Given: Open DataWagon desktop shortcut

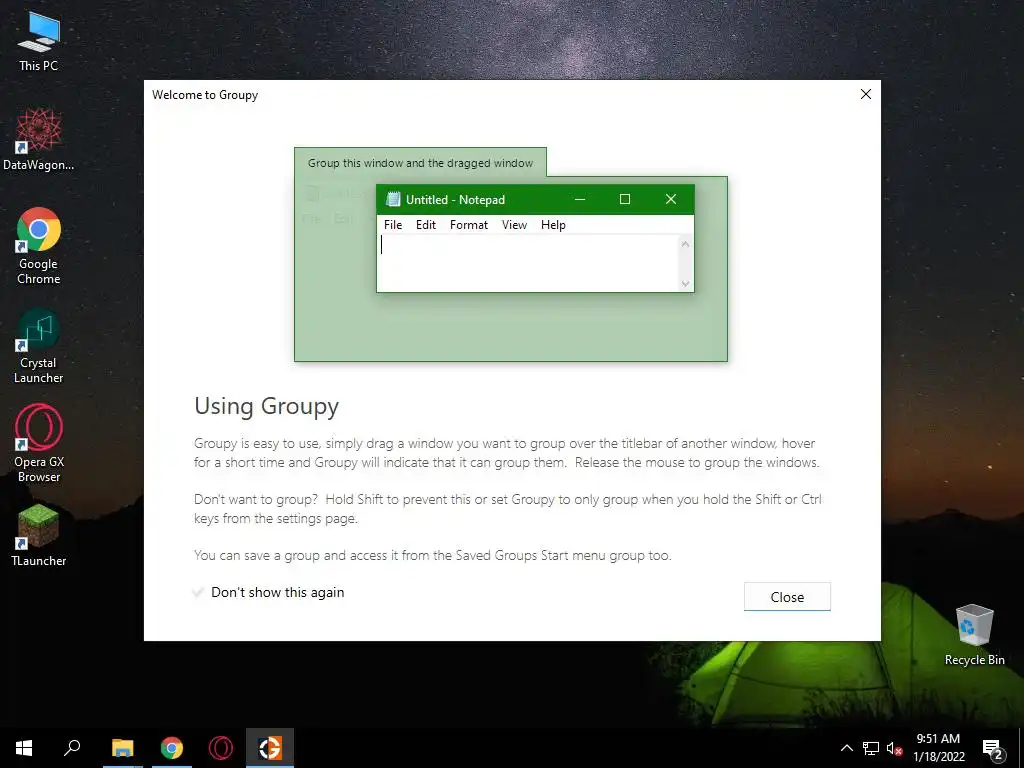Looking at the screenshot, I should pos(39,140).
